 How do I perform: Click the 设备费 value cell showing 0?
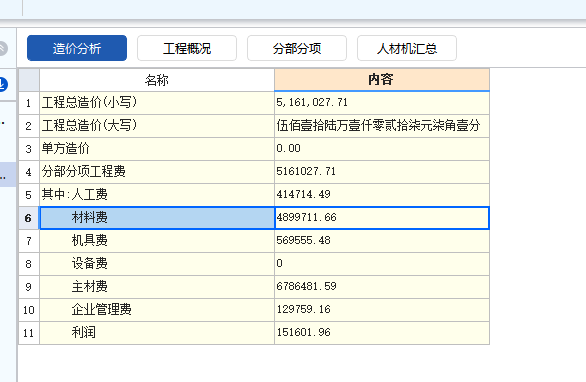(x=382, y=264)
